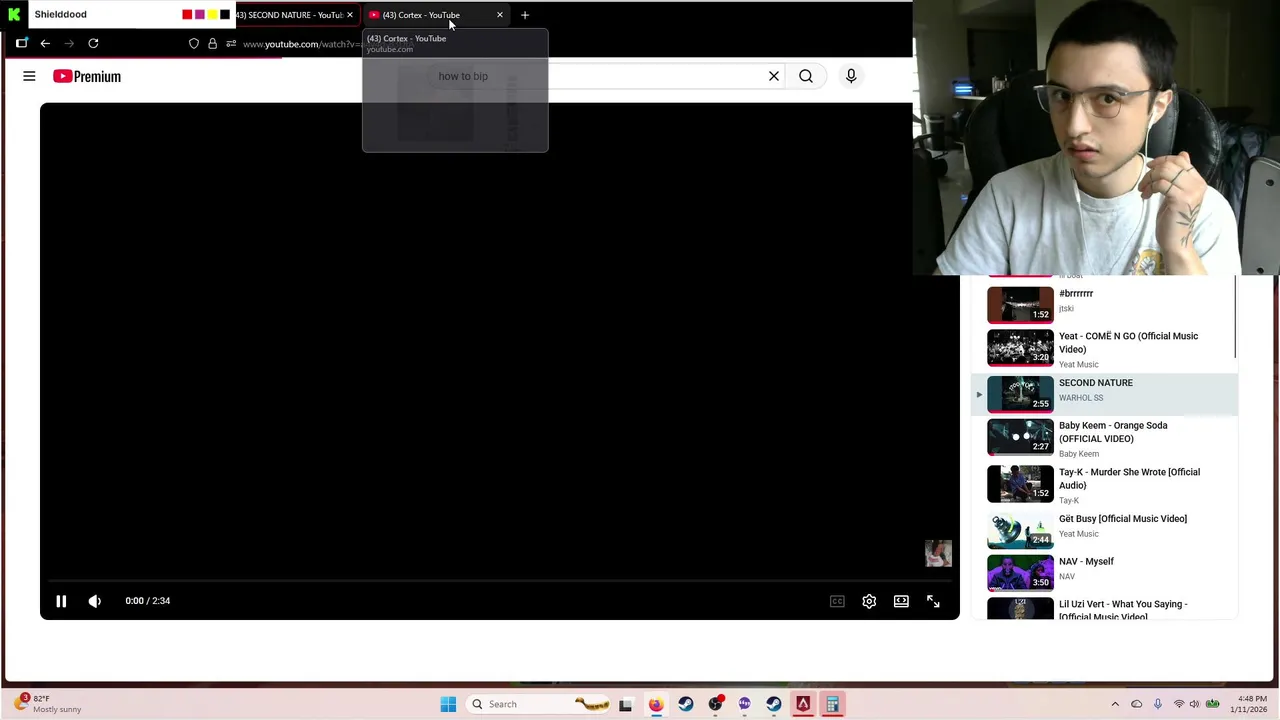Screen dimensions: 1280x720
Task: Click the NAV Myself thumbnail
Action: tap(1020, 573)
